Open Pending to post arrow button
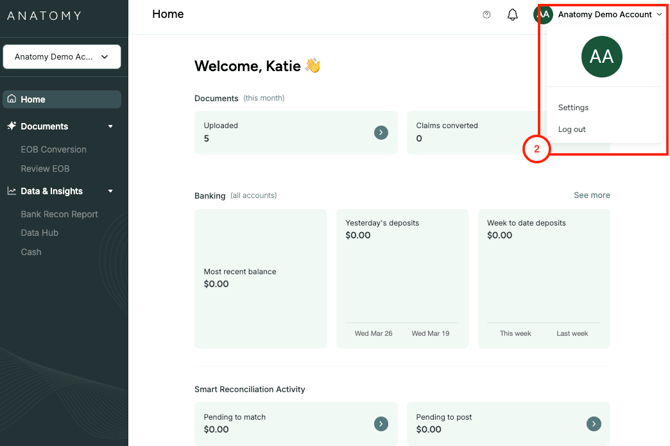 coord(593,424)
